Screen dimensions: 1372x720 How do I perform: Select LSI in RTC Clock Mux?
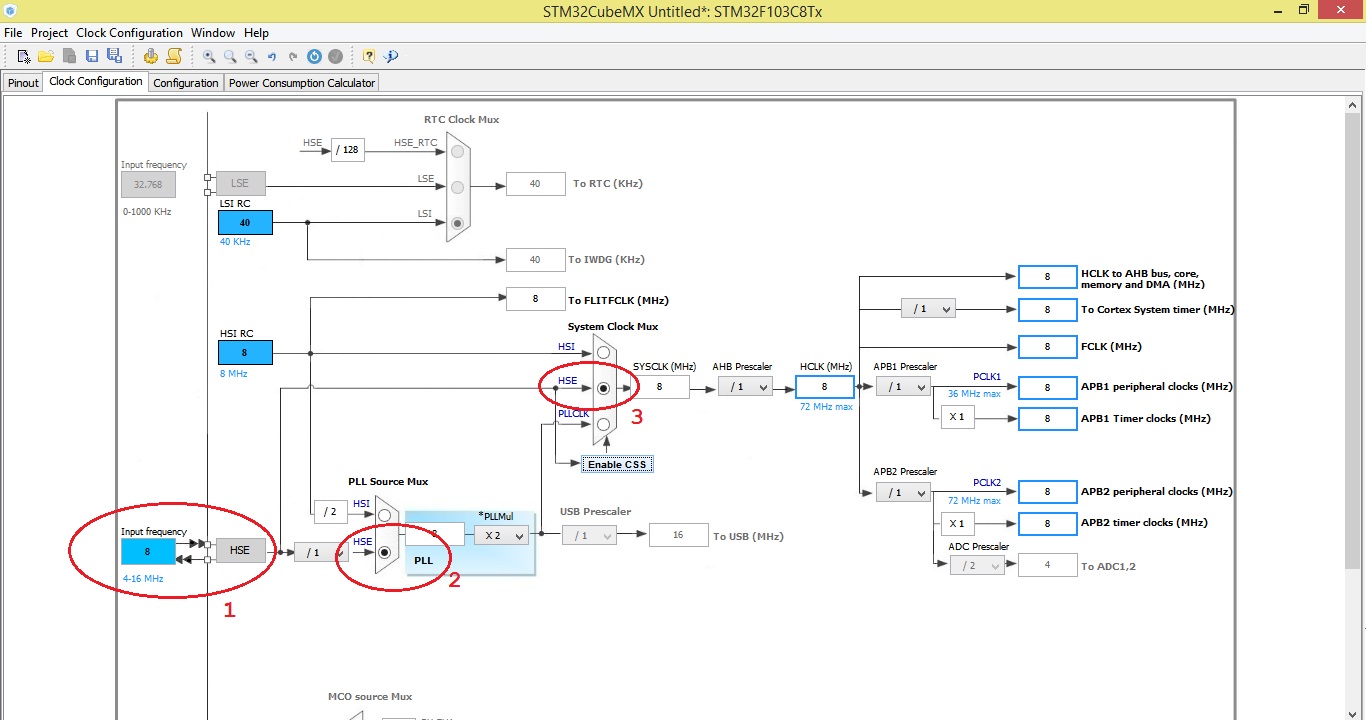(457, 223)
